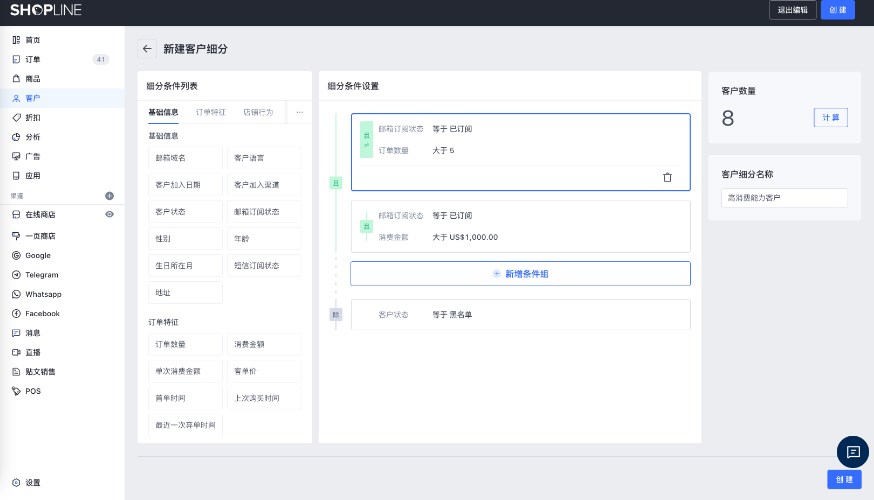Open Google channel
Image resolution: width=874 pixels, height=500 pixels.
click(x=38, y=256)
